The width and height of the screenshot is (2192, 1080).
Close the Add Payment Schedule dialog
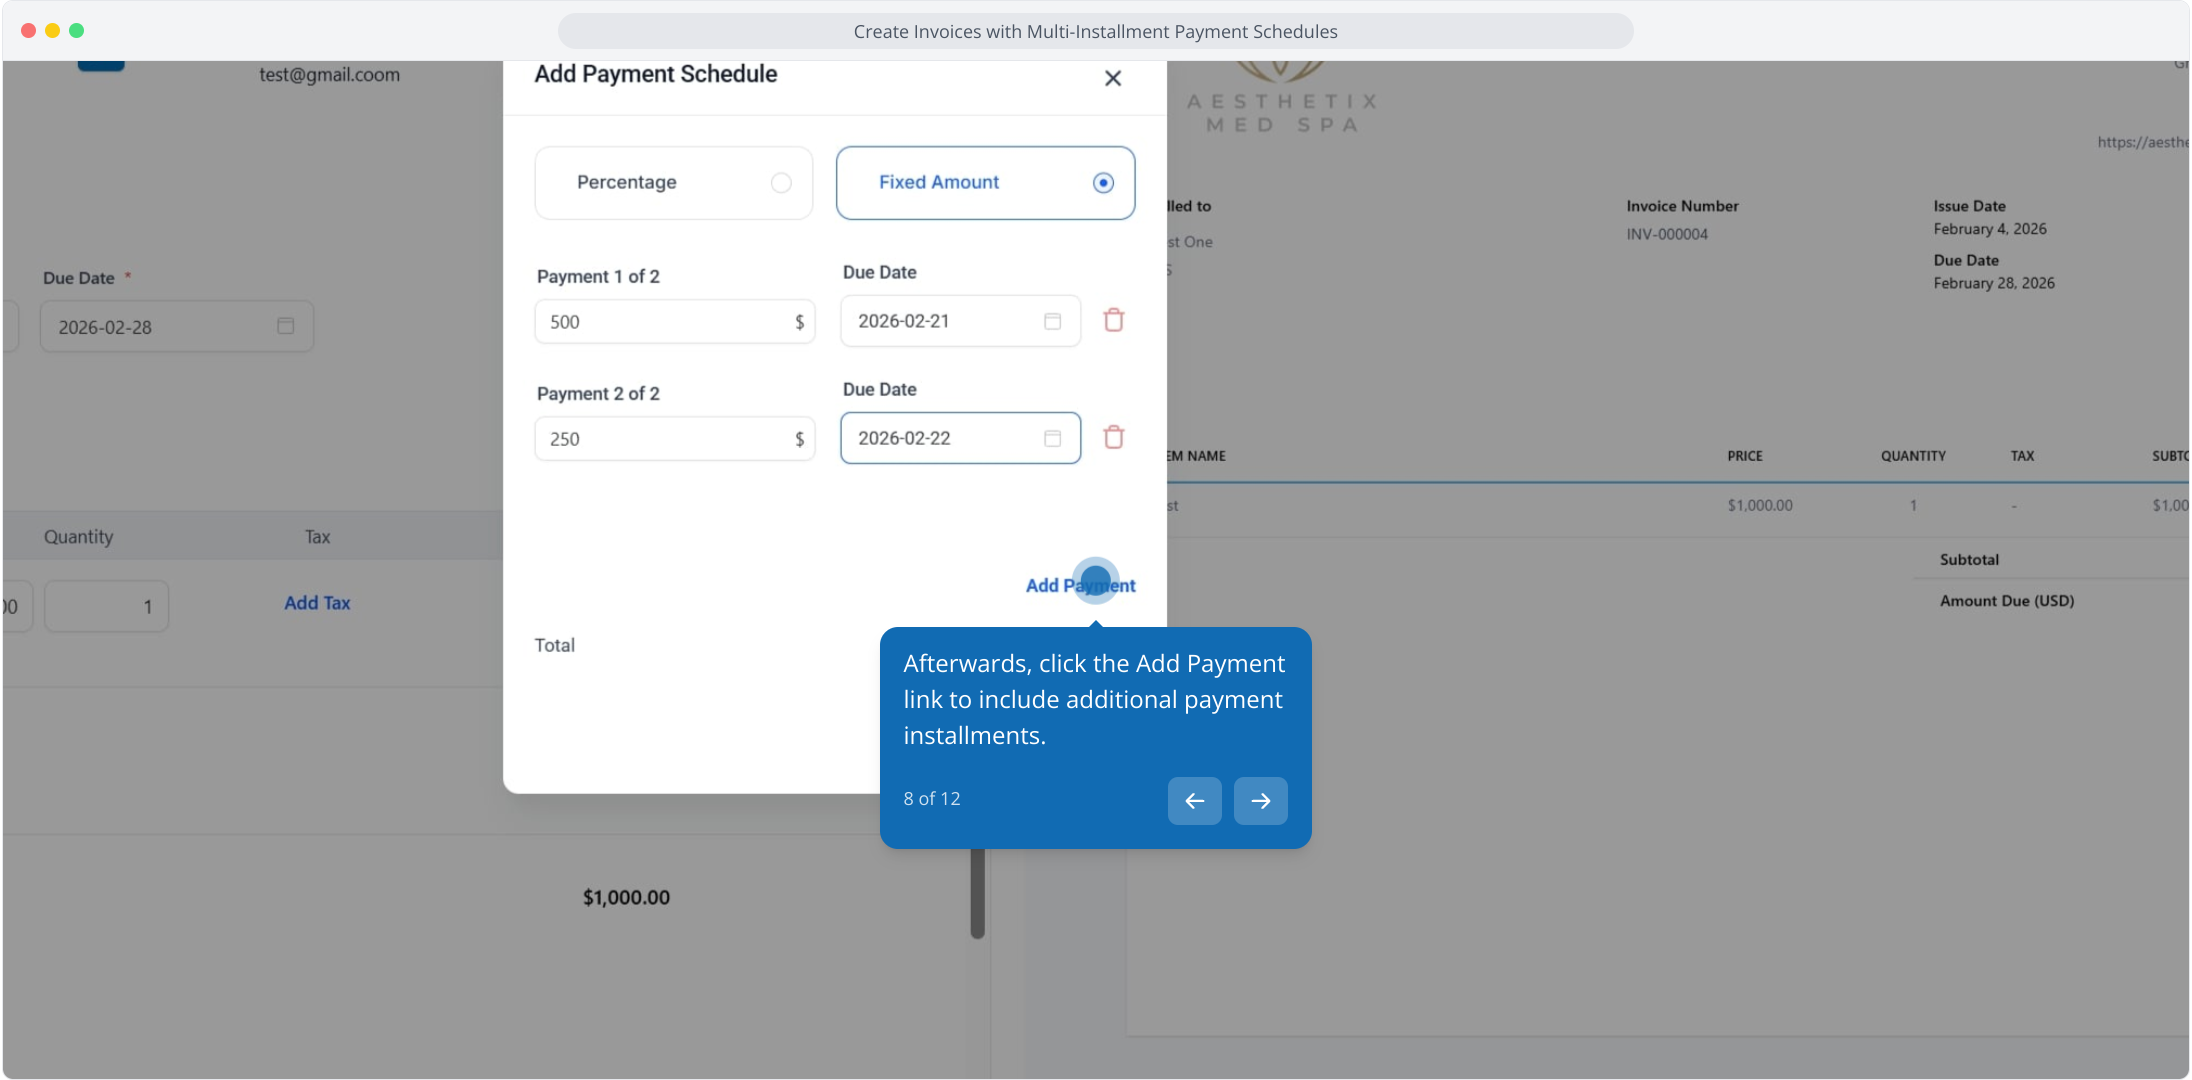point(1112,78)
